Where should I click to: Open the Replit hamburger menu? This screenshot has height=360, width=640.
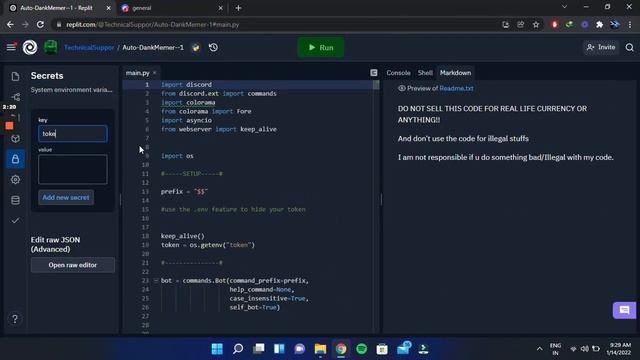coord(11,47)
